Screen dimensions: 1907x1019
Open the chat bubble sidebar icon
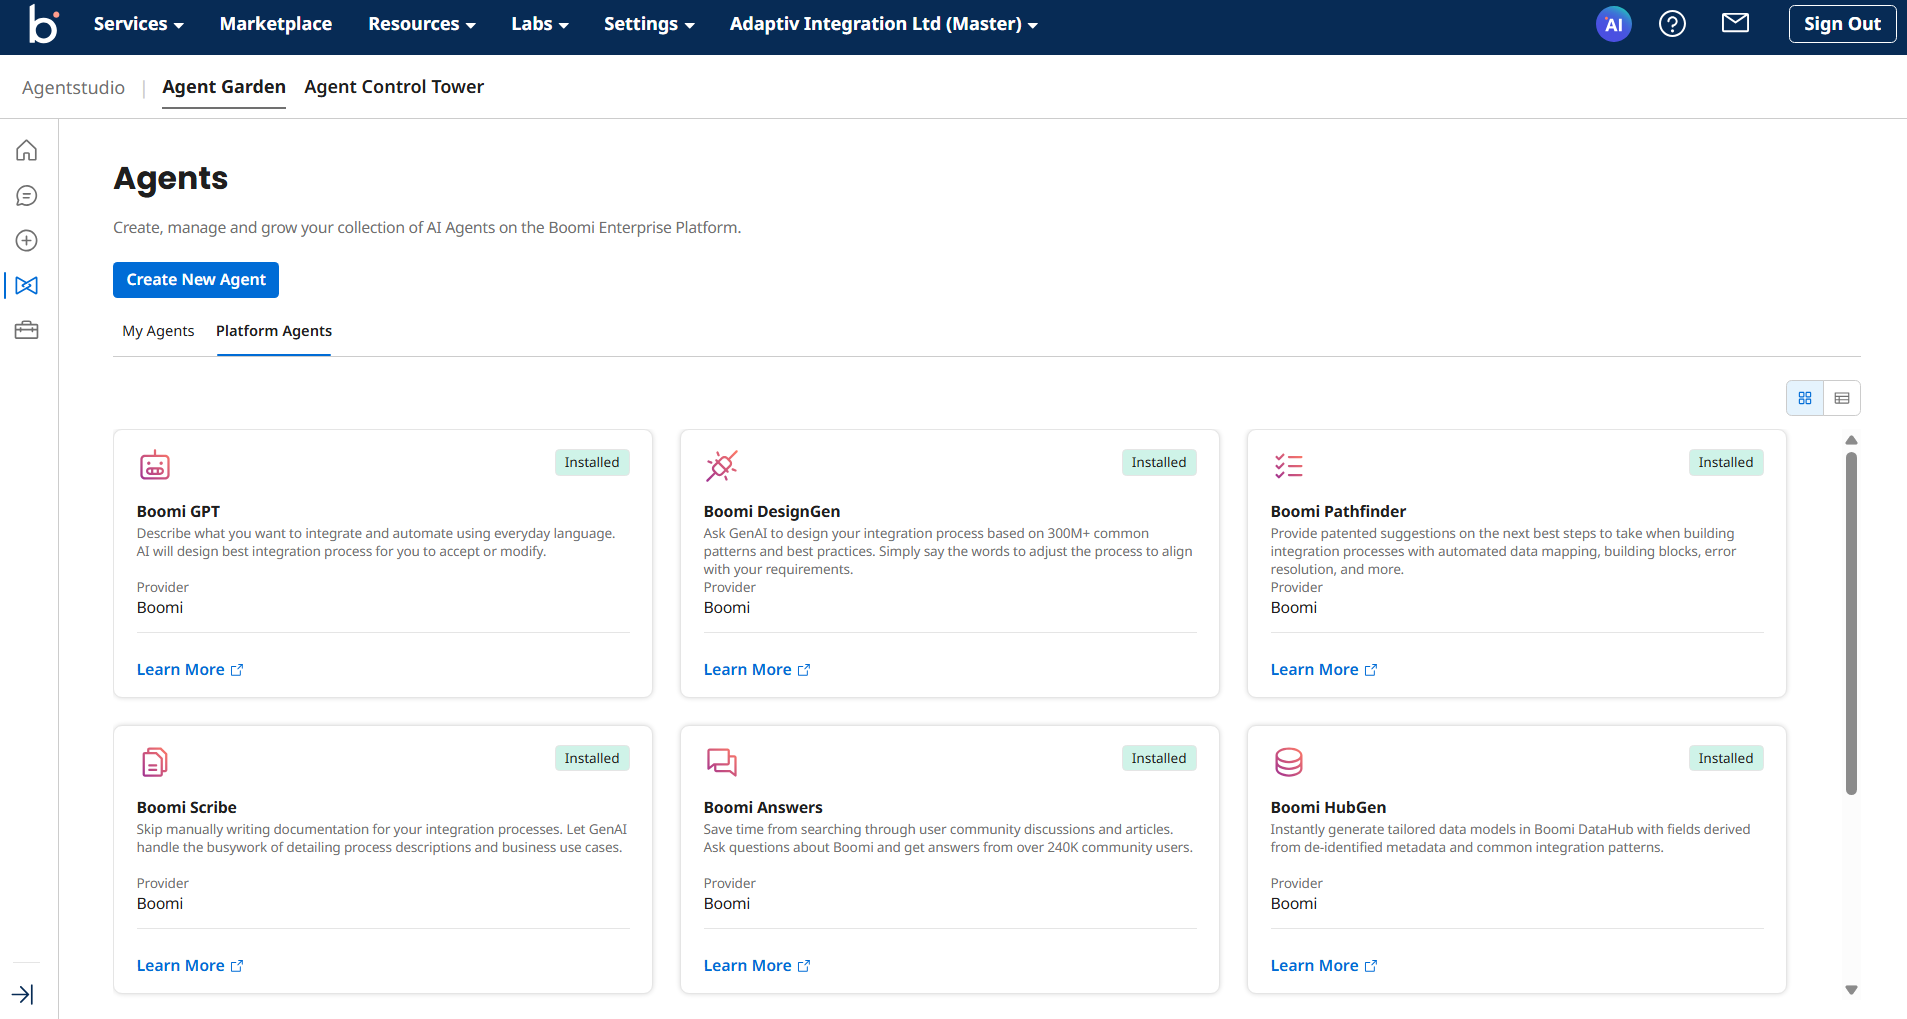point(27,196)
